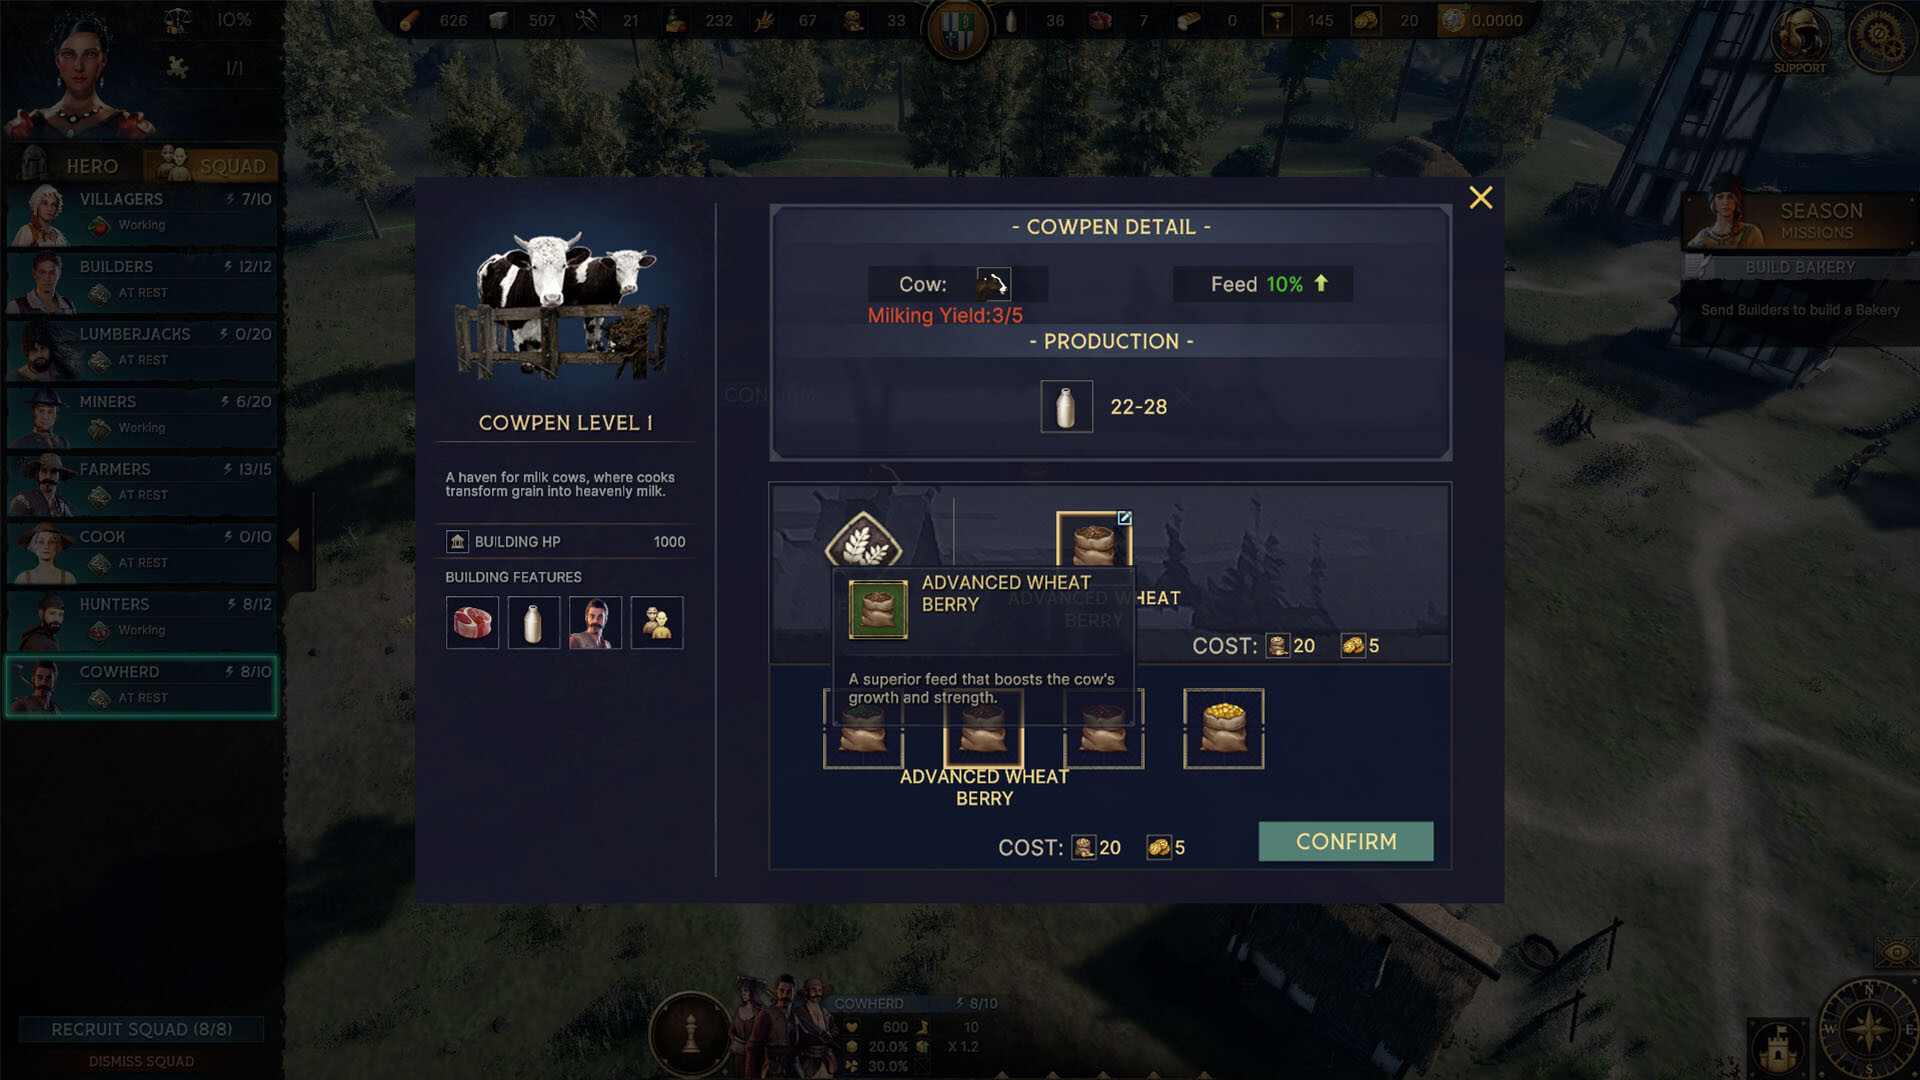Click the cow assignment icon next to Cow
1920x1080 pixels.
coord(993,284)
